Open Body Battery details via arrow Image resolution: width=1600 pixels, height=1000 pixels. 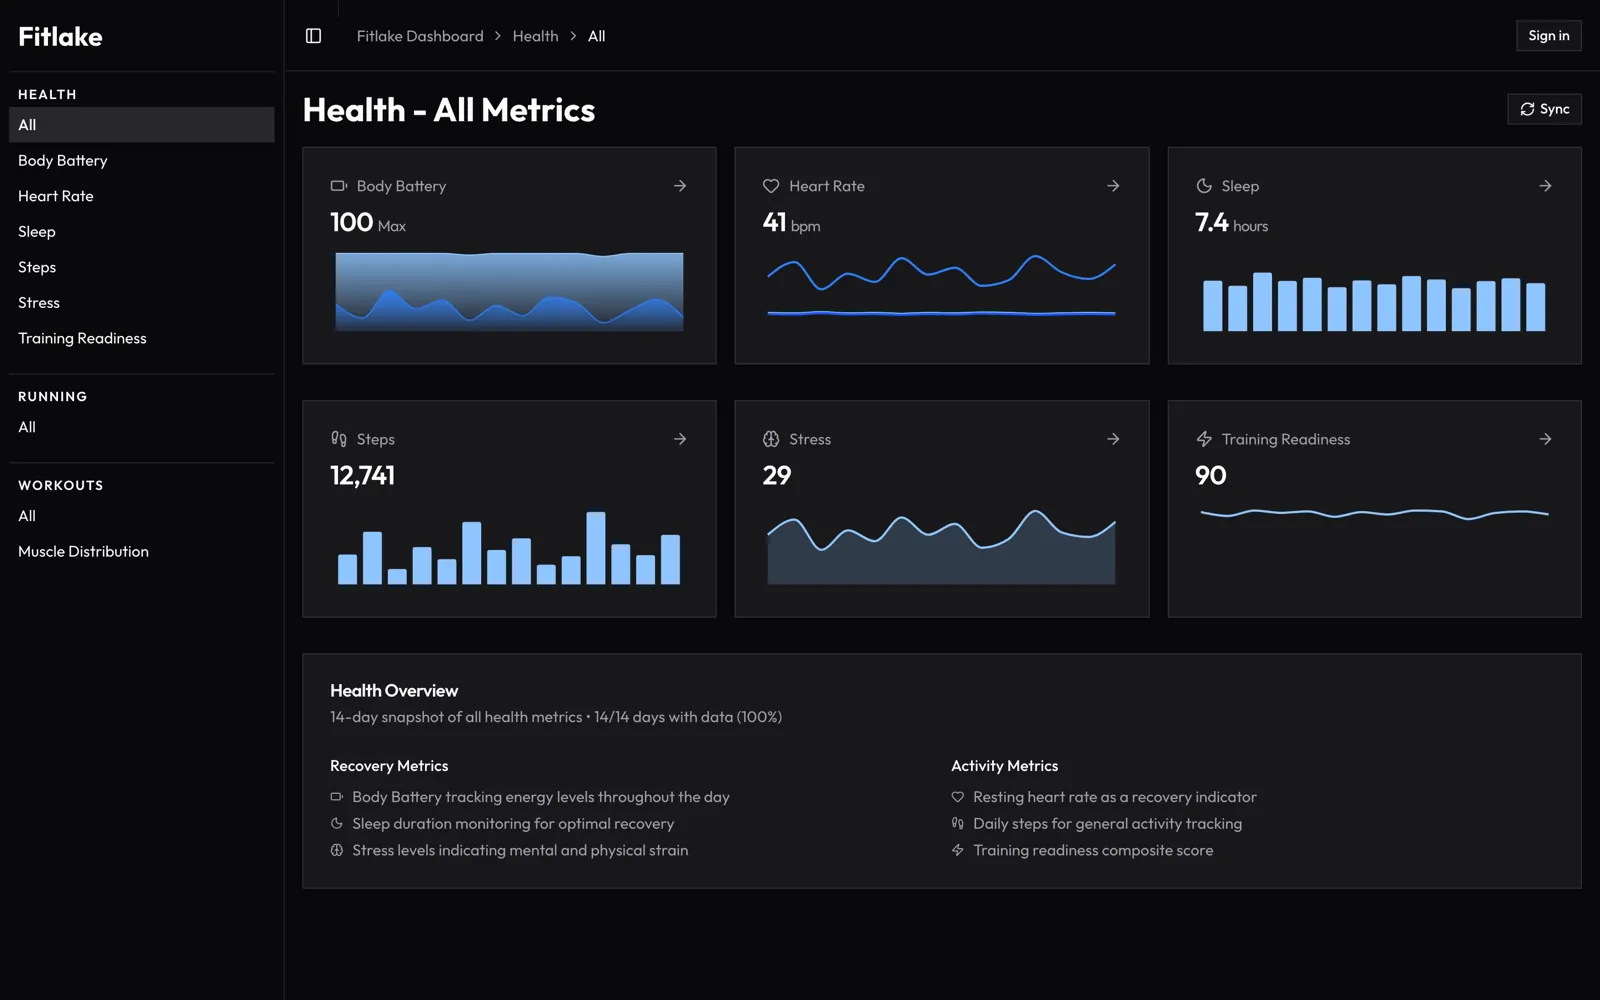[x=680, y=186]
